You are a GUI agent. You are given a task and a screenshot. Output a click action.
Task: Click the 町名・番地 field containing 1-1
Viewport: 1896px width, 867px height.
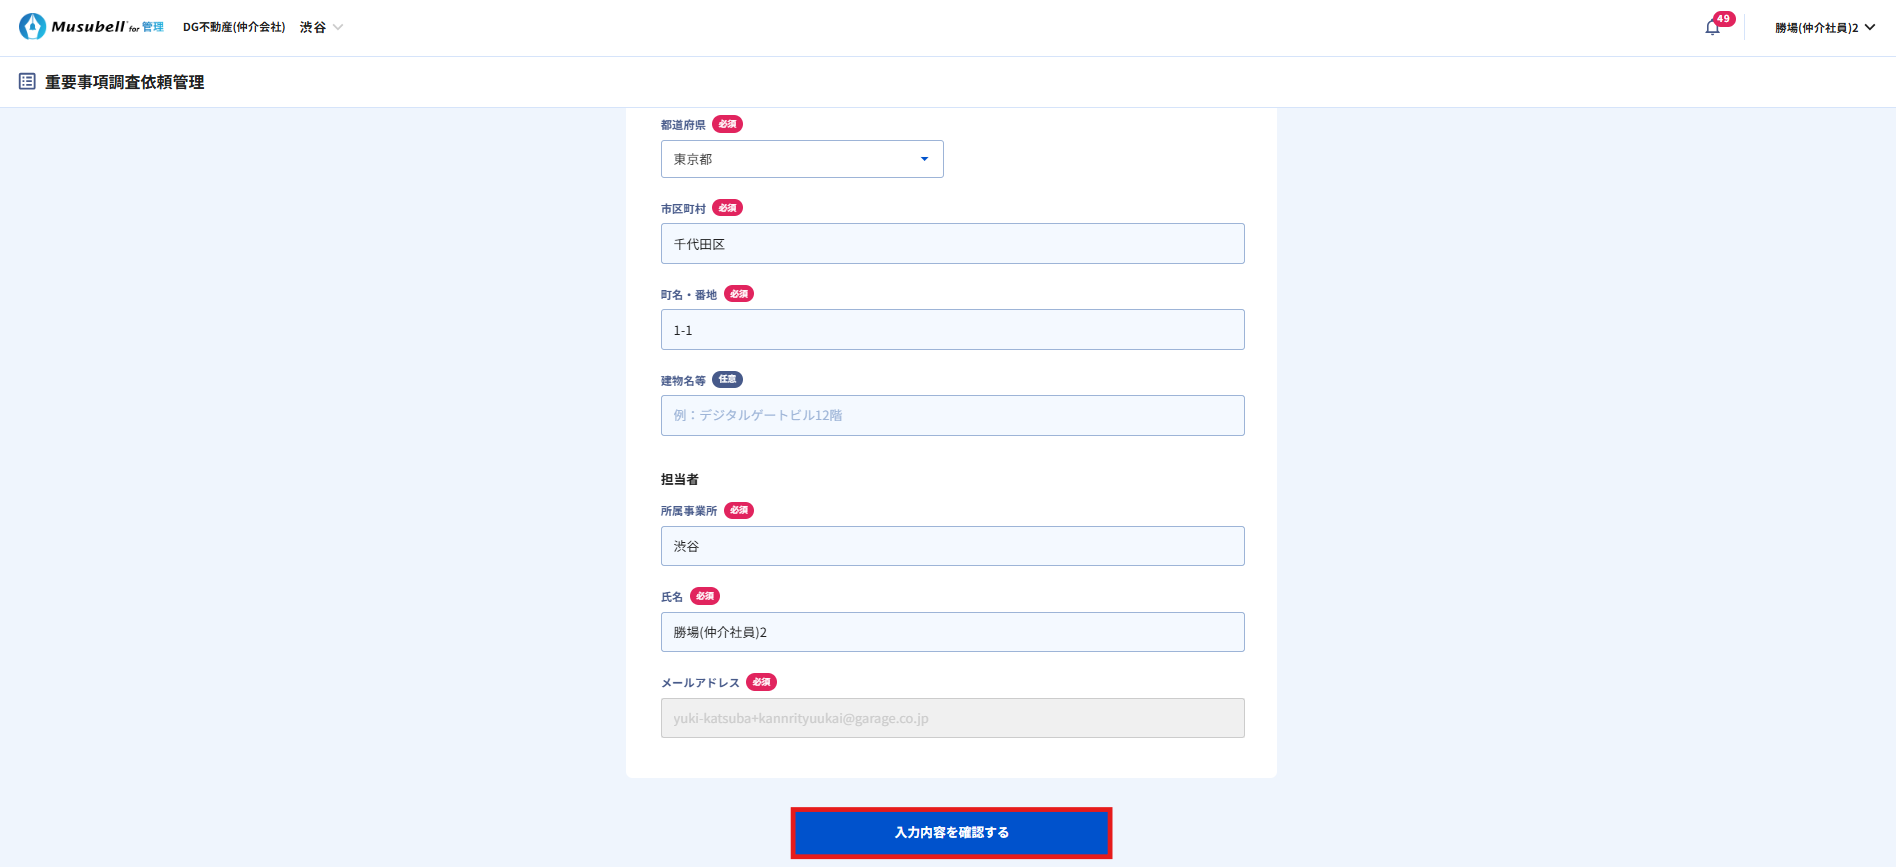point(952,330)
